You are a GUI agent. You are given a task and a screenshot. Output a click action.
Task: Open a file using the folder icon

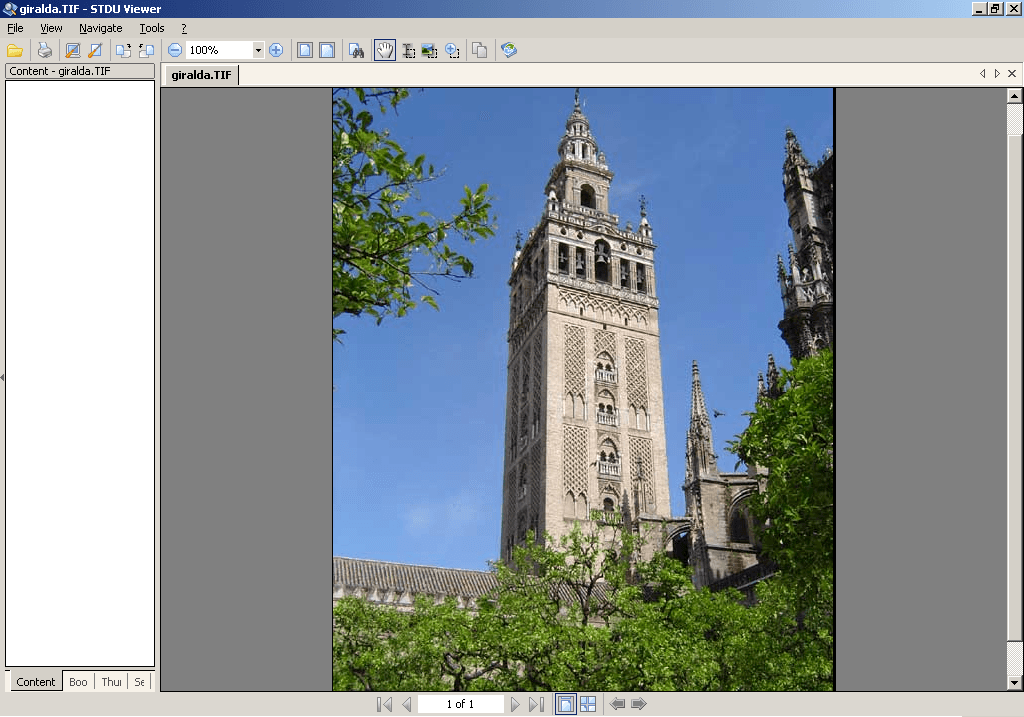pos(15,50)
